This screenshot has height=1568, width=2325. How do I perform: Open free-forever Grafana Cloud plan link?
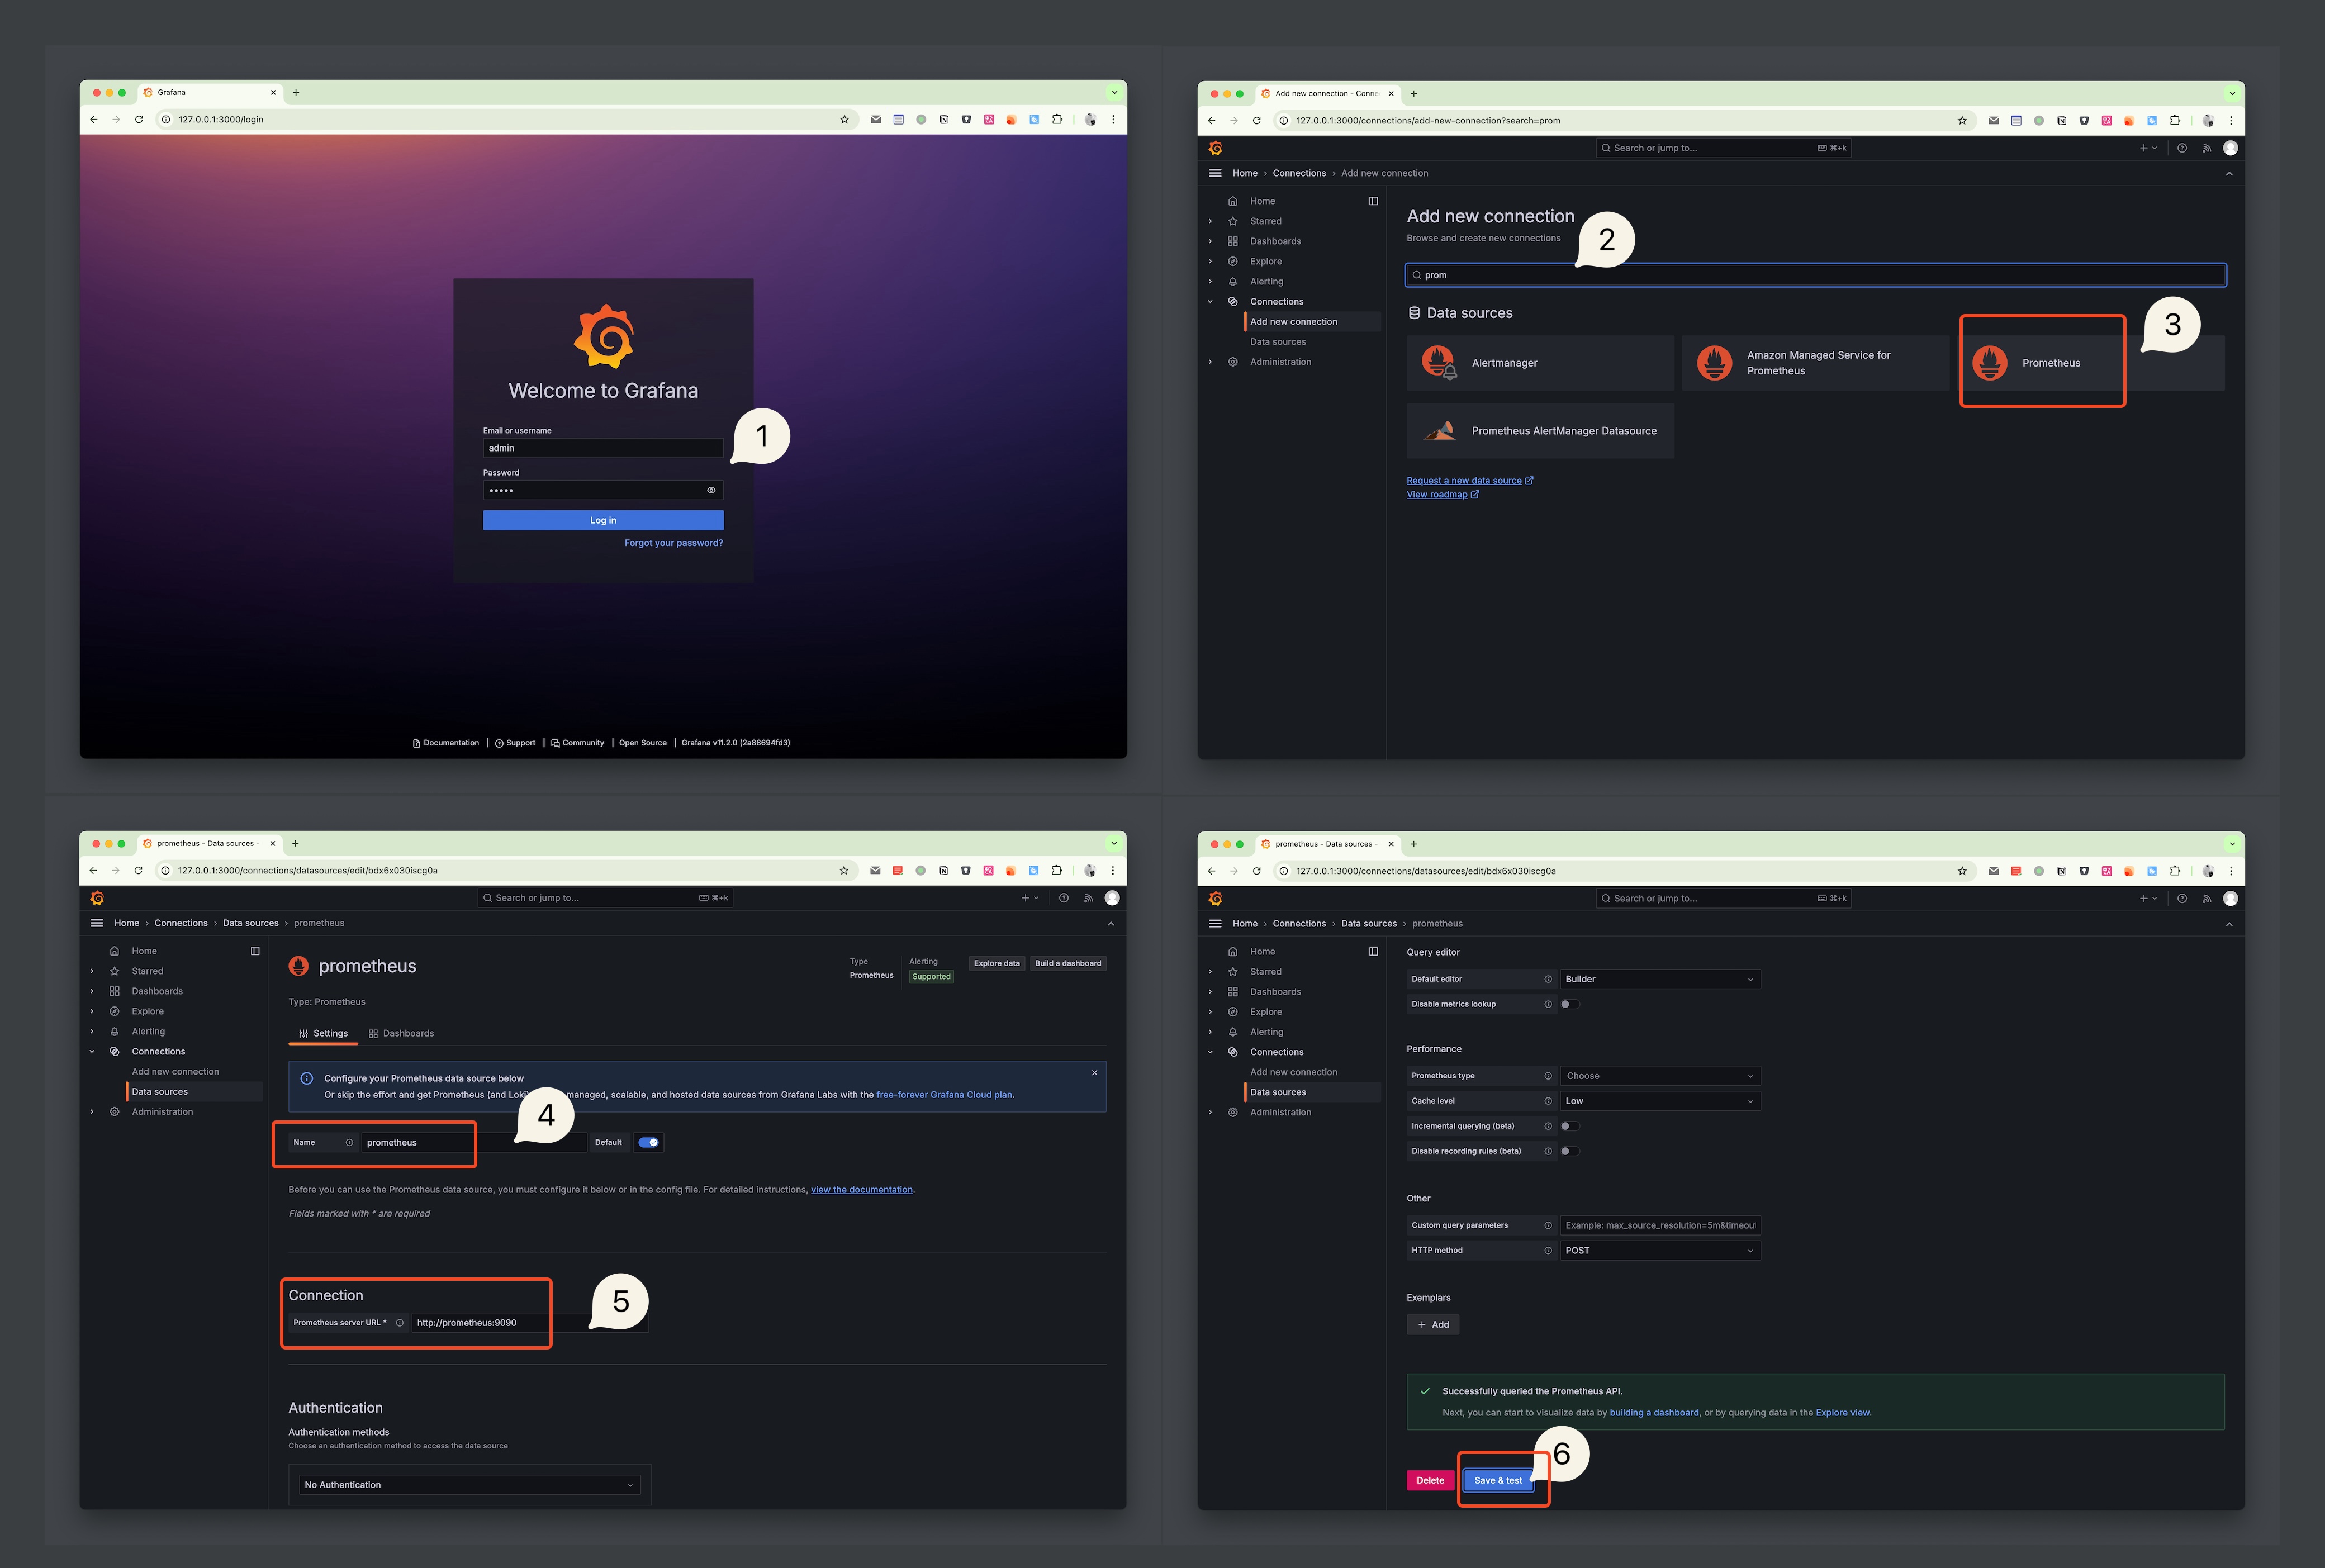point(944,1095)
